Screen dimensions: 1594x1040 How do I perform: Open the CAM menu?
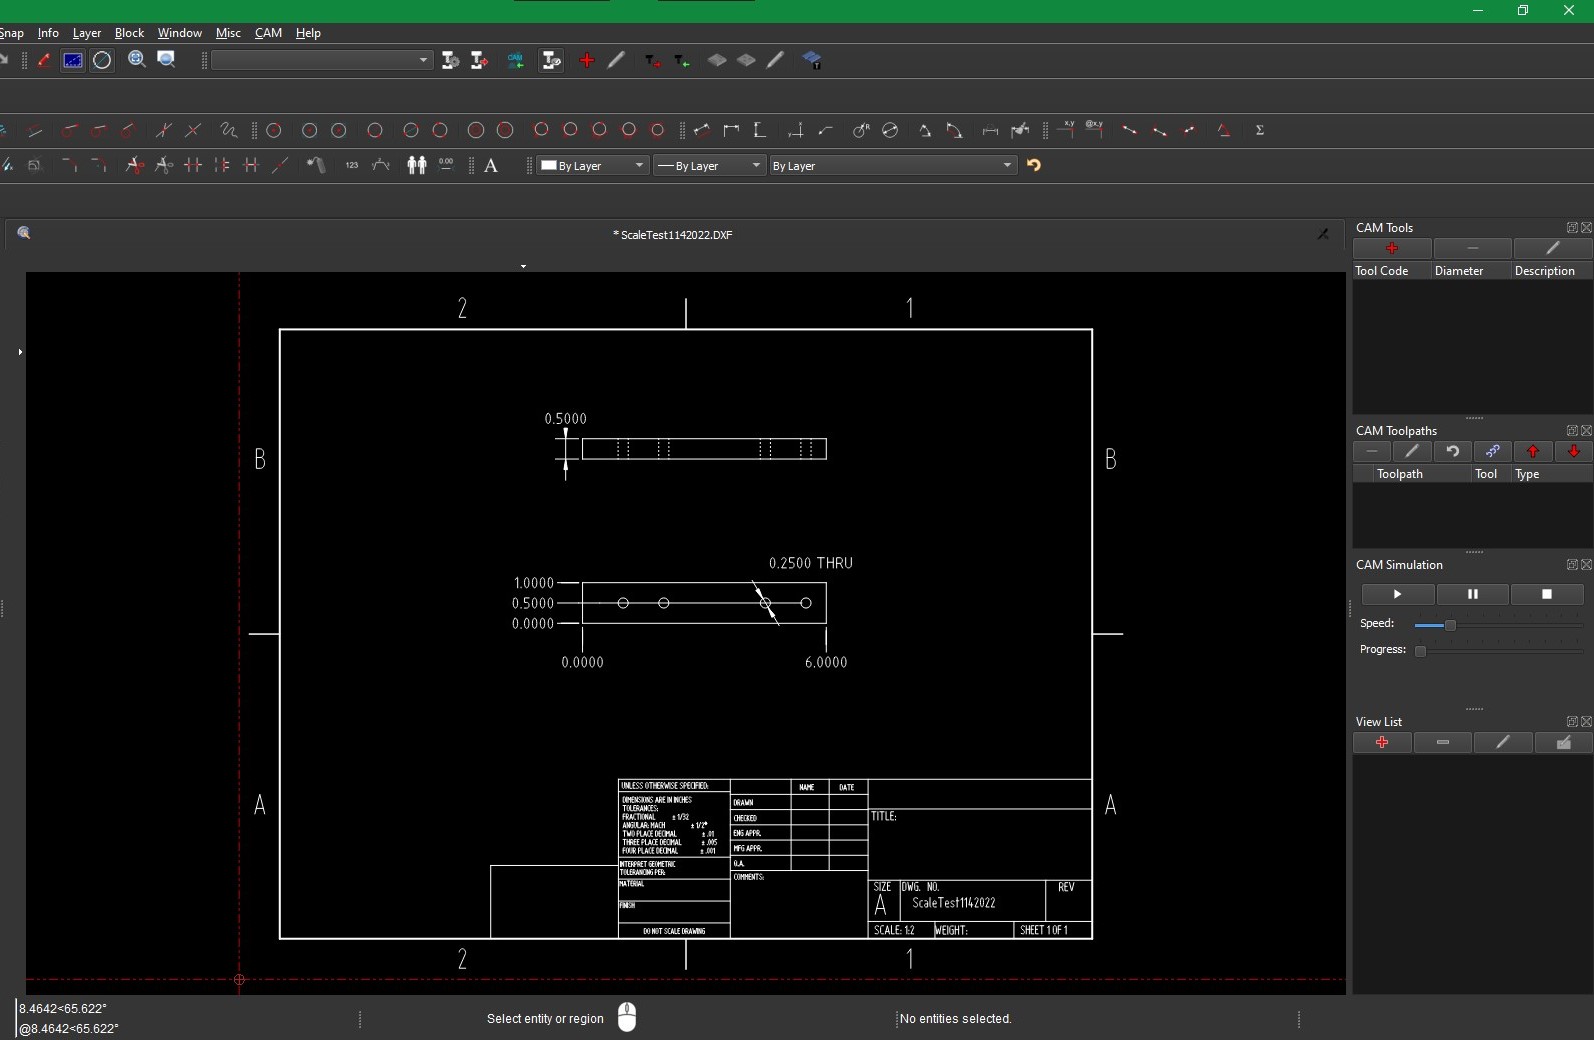coord(268,33)
